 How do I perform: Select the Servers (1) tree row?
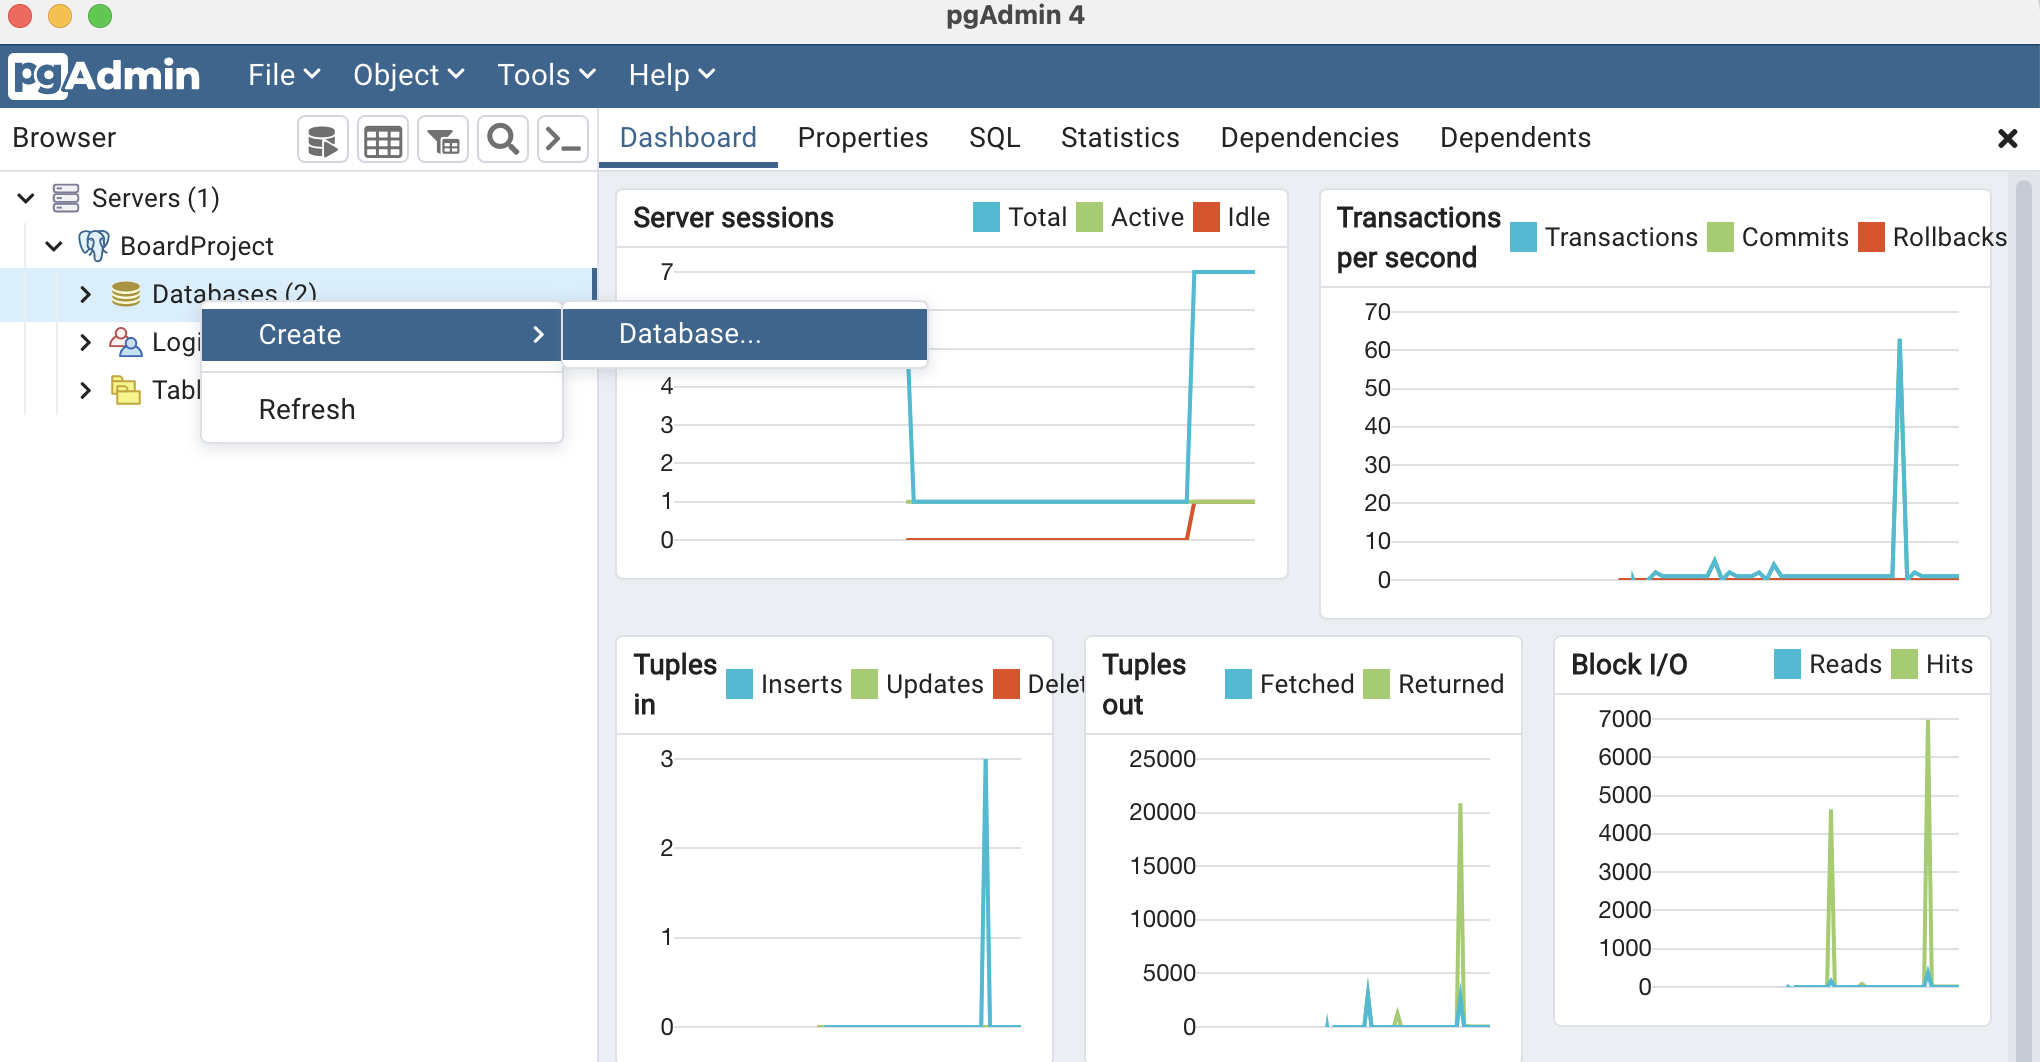(298, 198)
